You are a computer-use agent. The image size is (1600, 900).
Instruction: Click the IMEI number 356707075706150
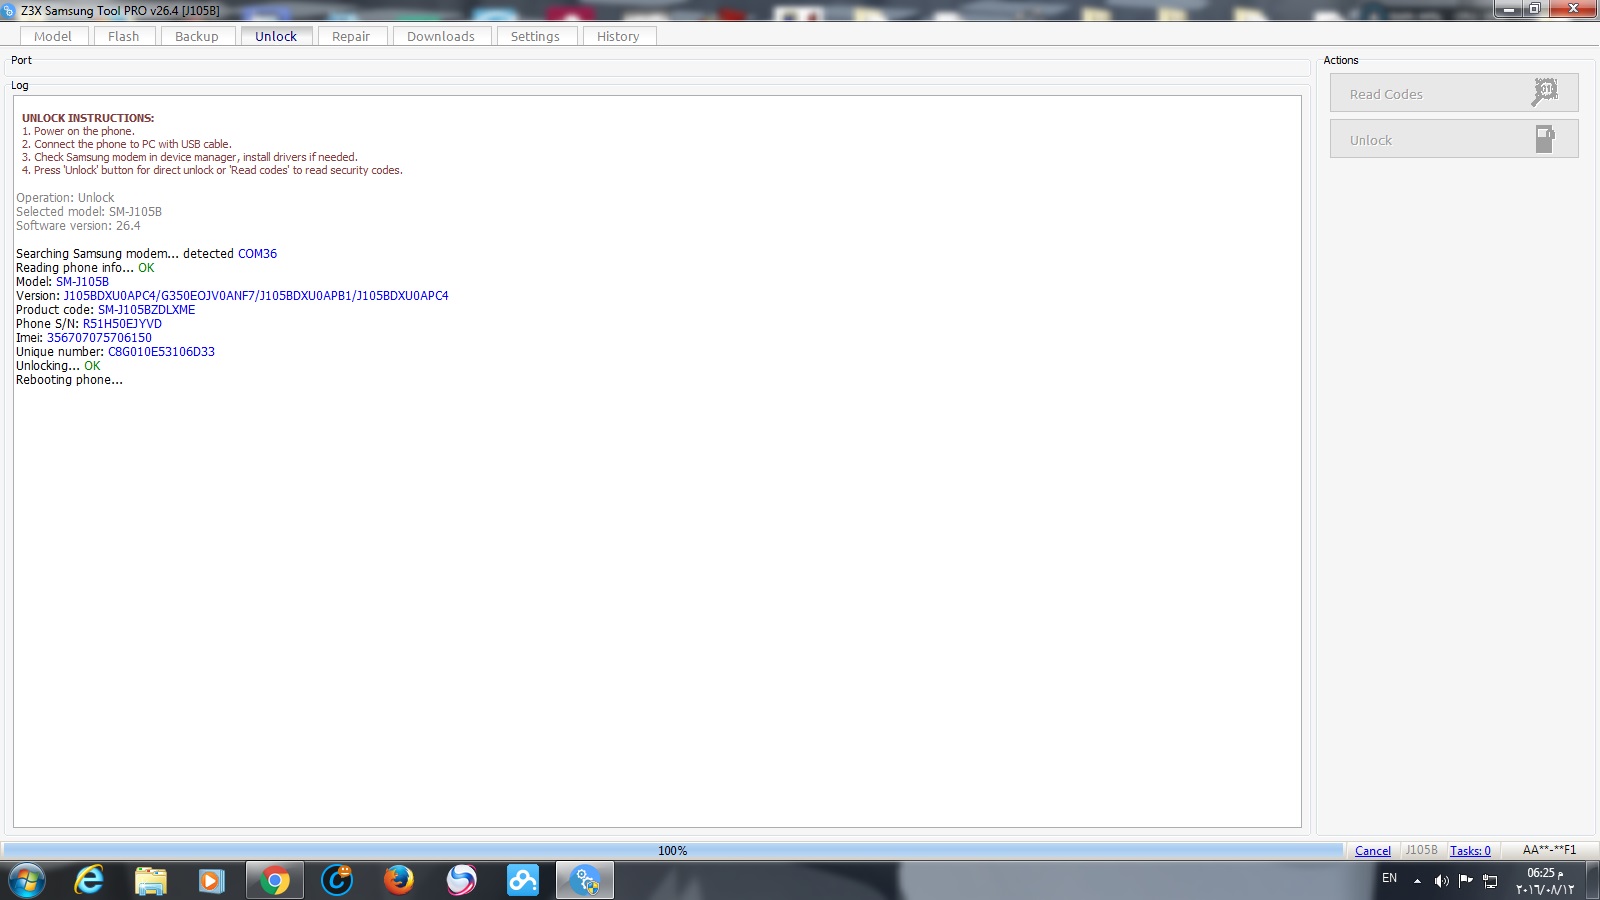(x=99, y=338)
